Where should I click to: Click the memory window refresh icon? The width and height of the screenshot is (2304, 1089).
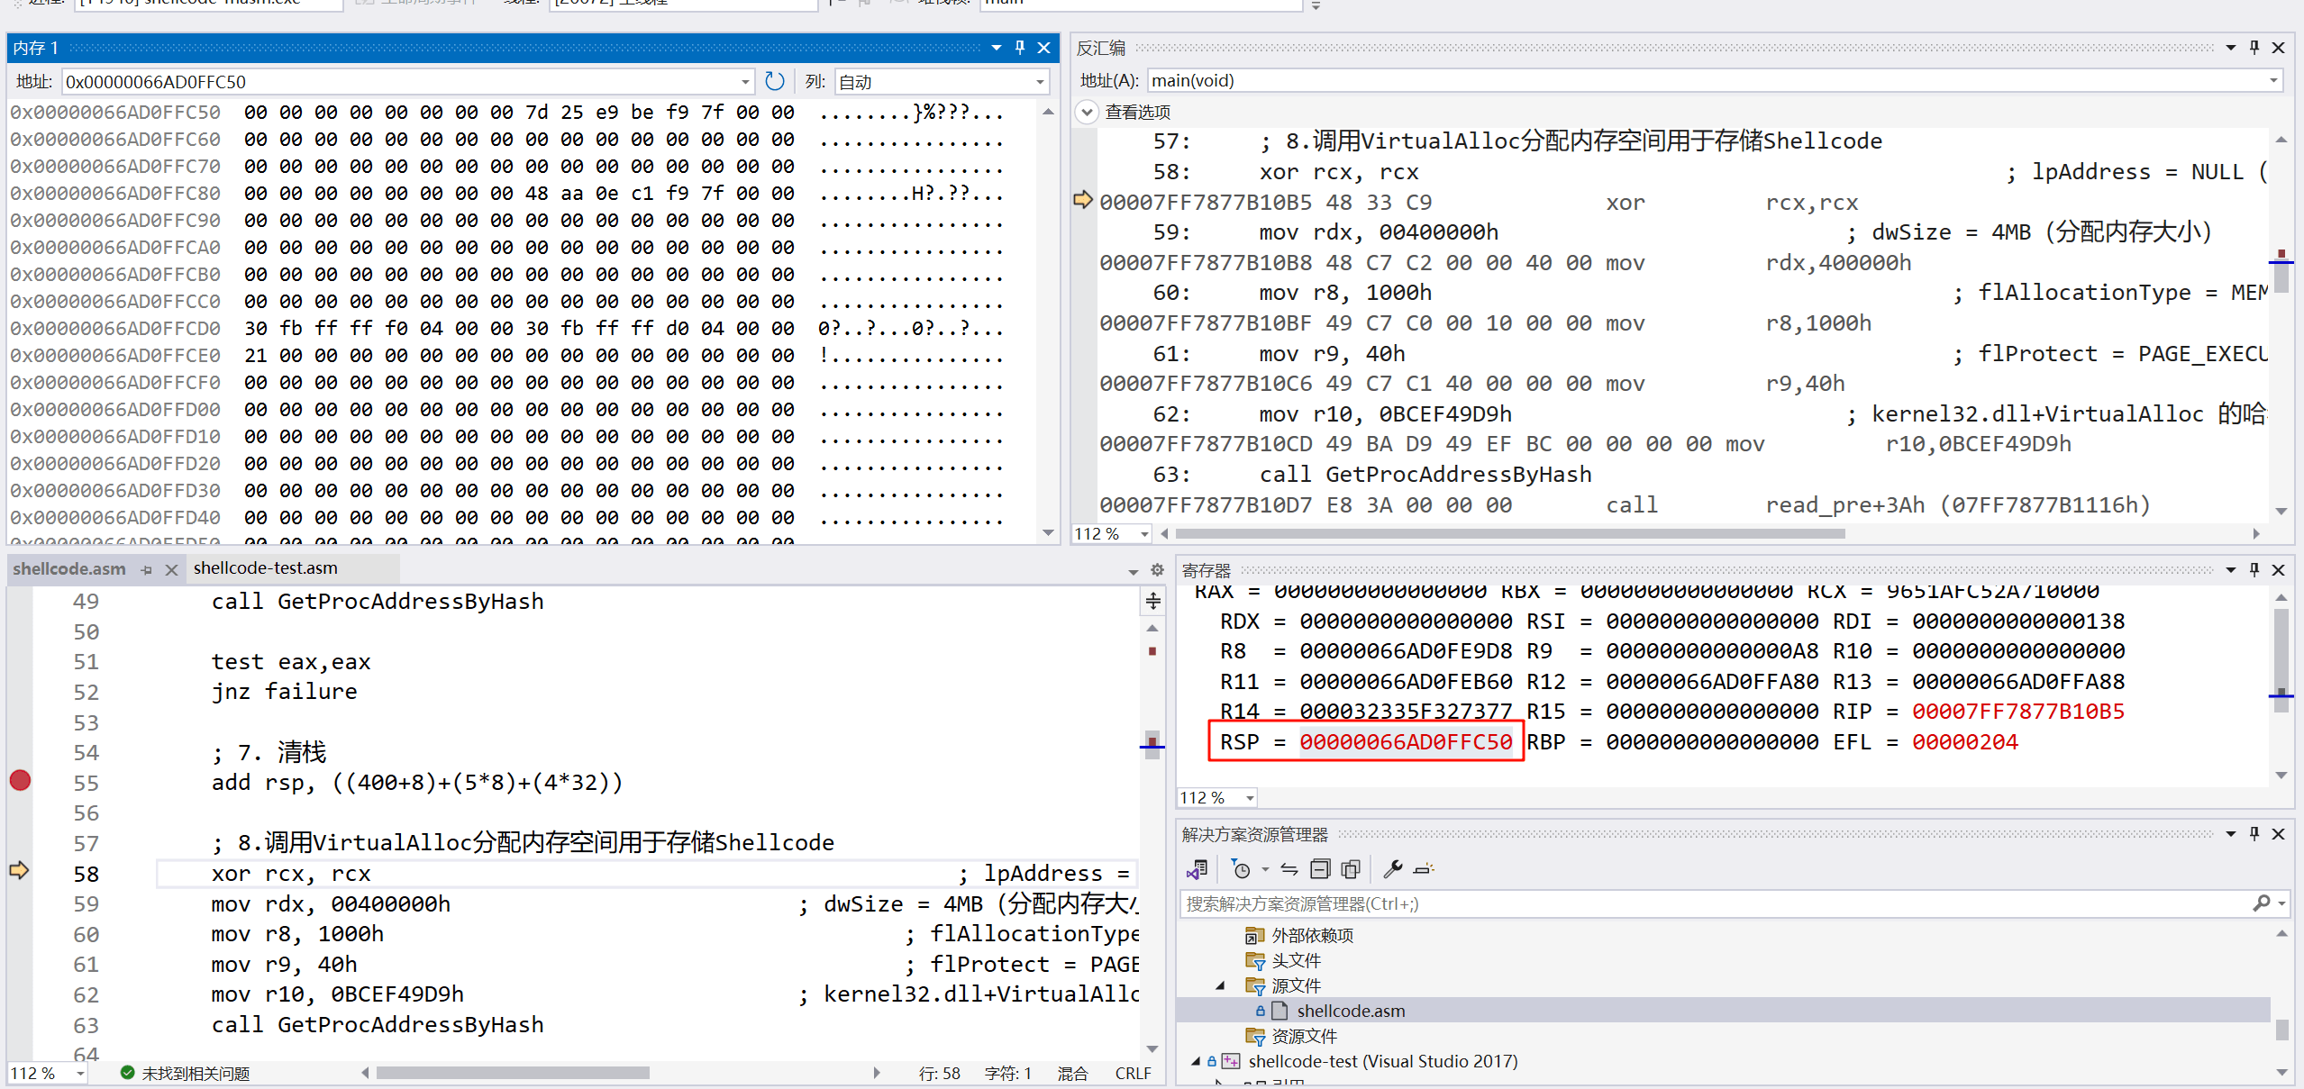click(774, 81)
